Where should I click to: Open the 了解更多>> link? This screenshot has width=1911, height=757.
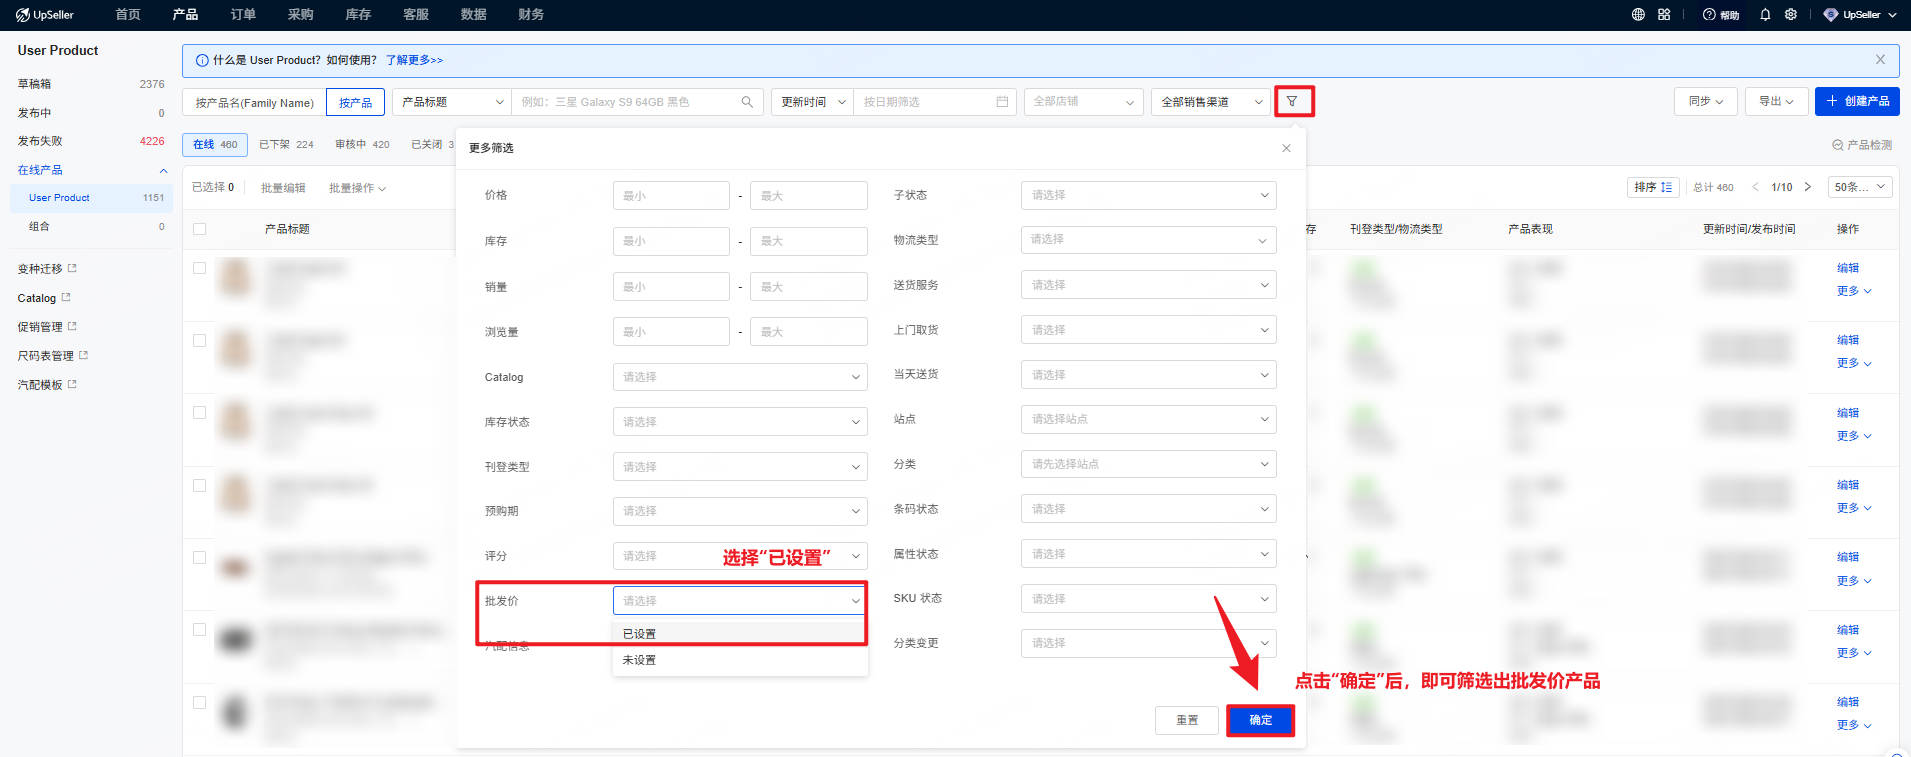point(414,60)
